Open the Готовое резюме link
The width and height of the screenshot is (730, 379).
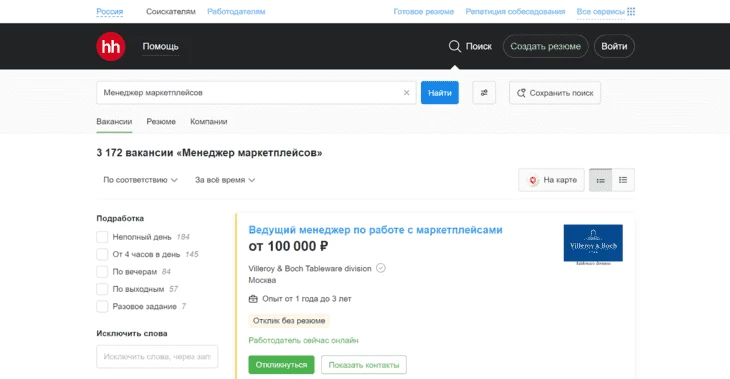pos(424,12)
